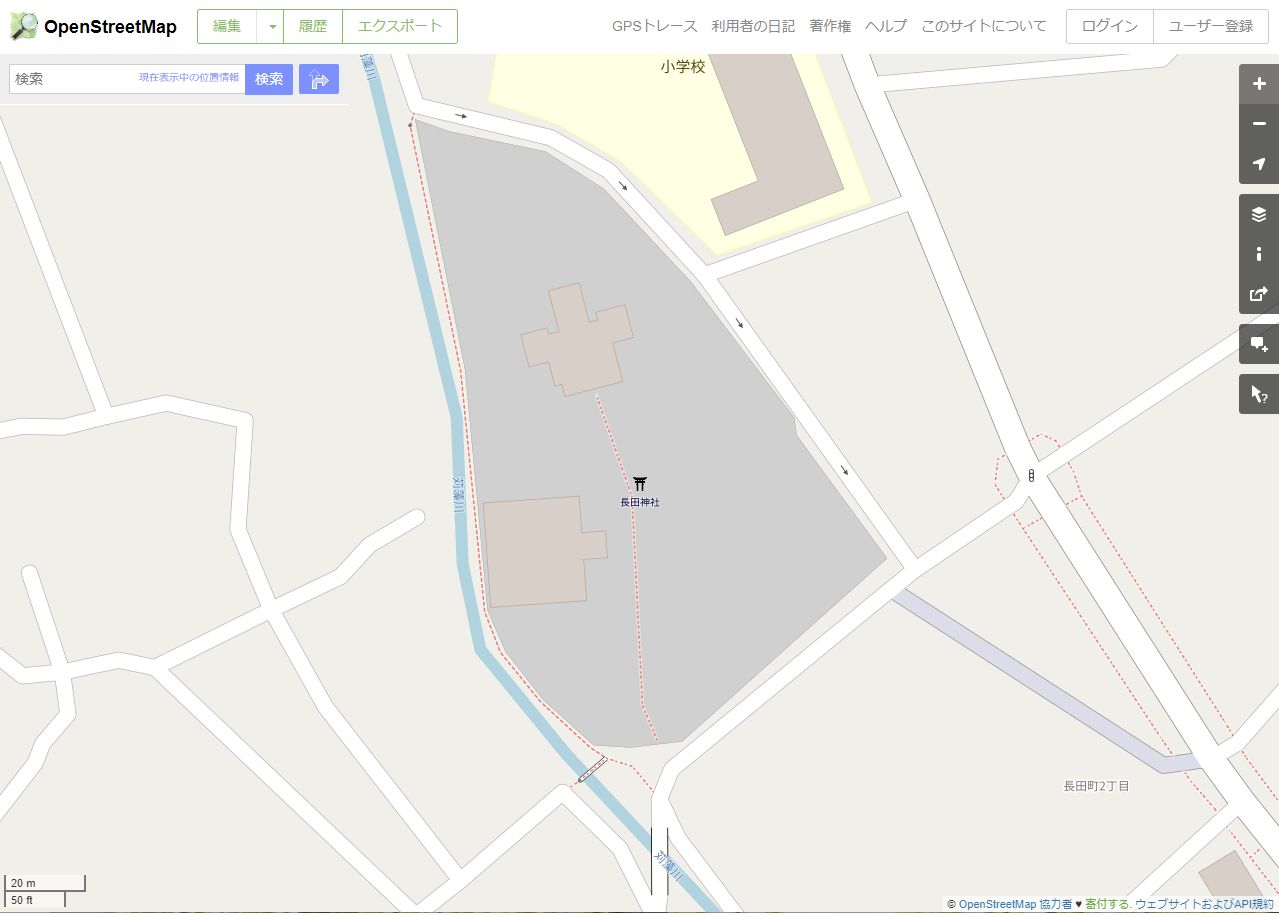Select the 長田神社 shrine torii marker
Image resolution: width=1279 pixels, height=913 pixels.
point(640,484)
